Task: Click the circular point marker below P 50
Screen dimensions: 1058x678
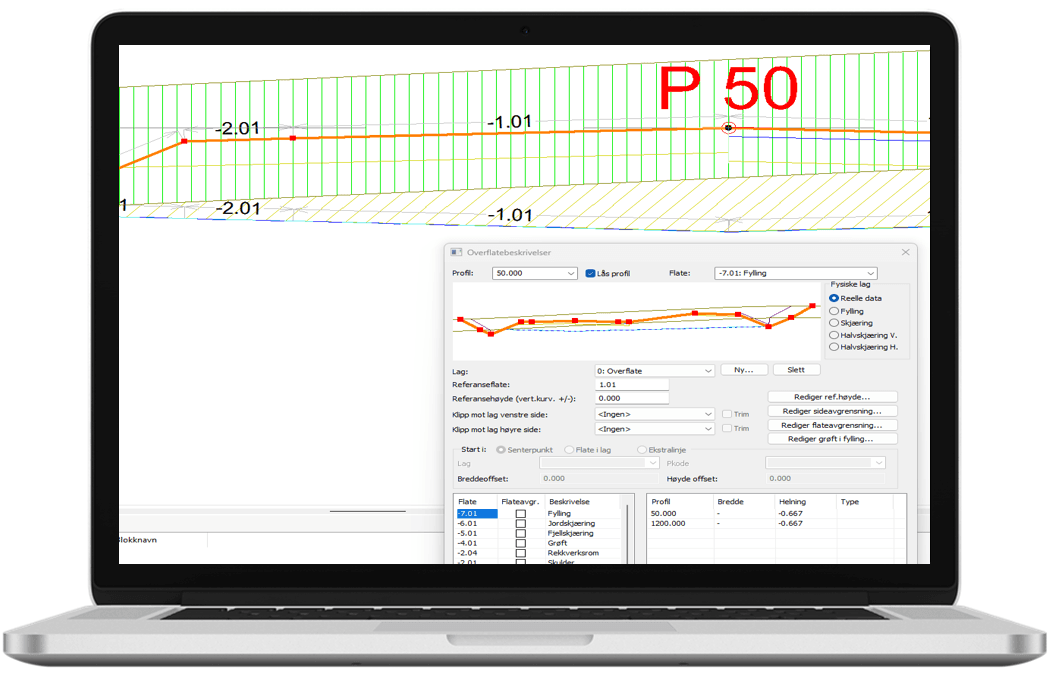Action: pos(728,127)
